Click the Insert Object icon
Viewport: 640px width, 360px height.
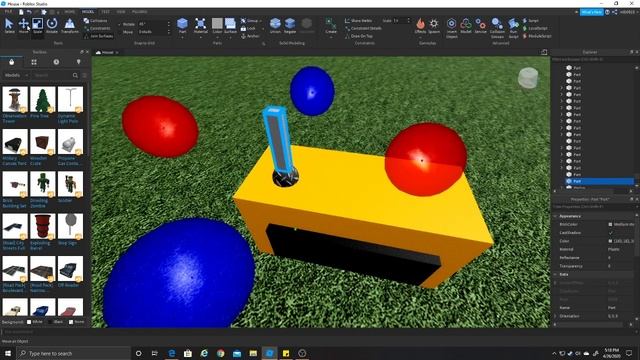(x=451, y=24)
